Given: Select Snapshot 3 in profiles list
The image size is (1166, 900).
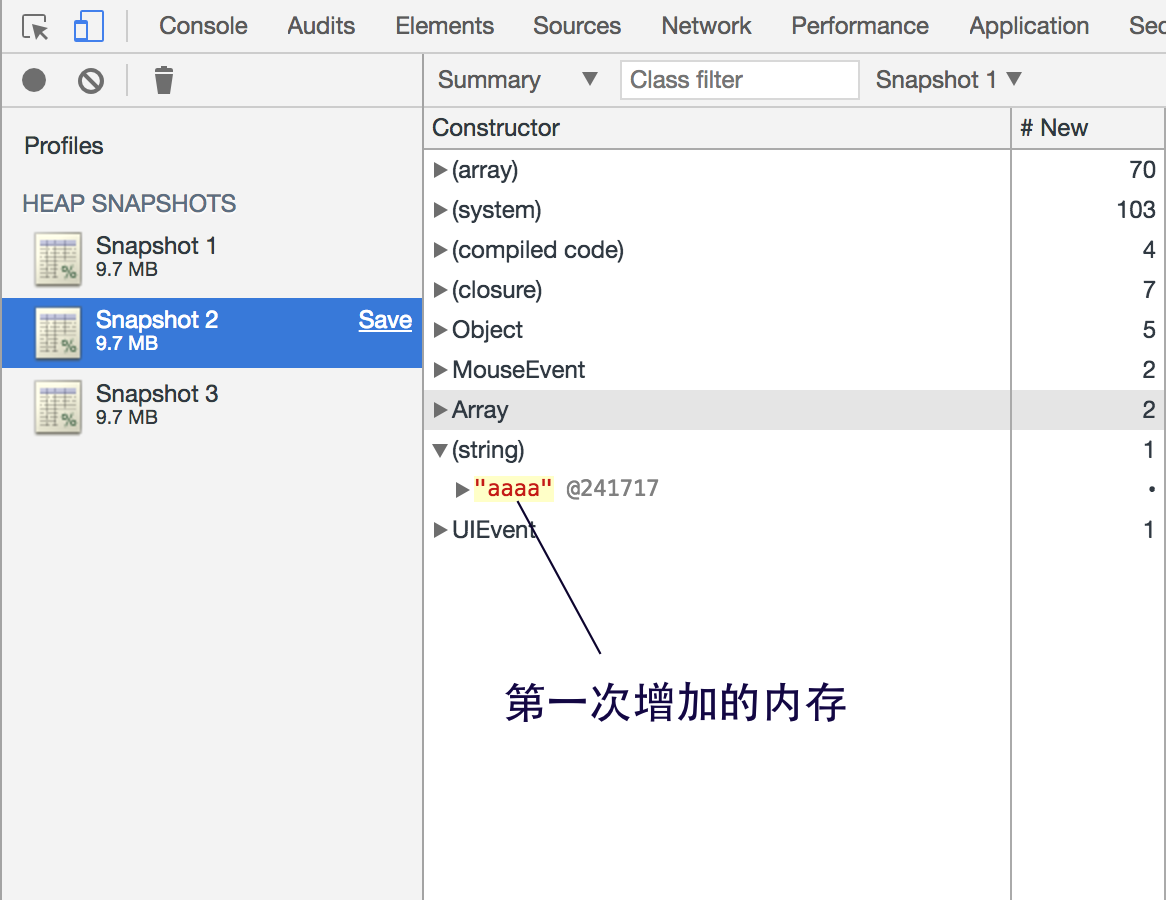Looking at the screenshot, I should click(x=212, y=407).
